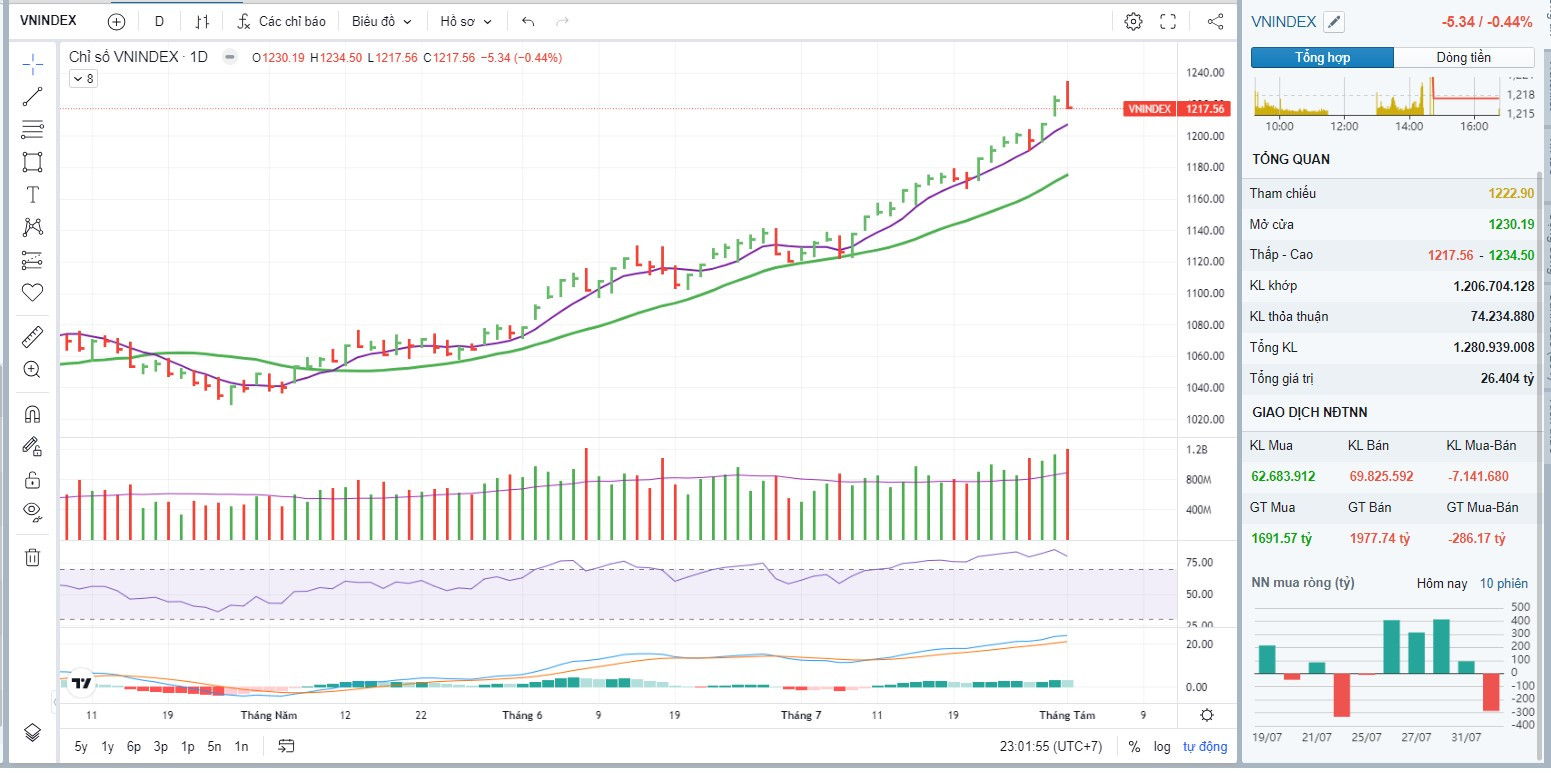Click the add symbol plus button
The width and height of the screenshot is (1551, 773).
coord(117,21)
